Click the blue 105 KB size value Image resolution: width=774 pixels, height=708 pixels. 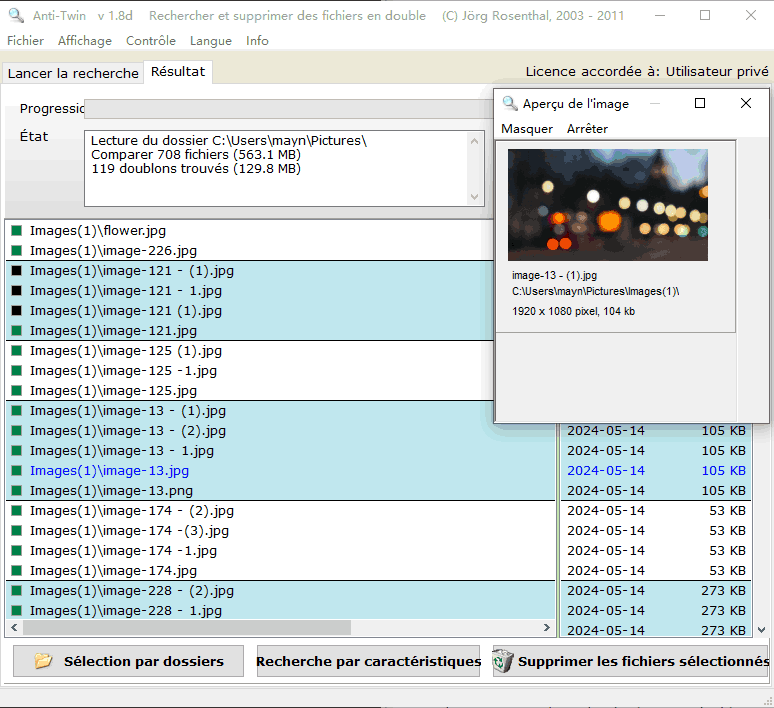tap(724, 471)
